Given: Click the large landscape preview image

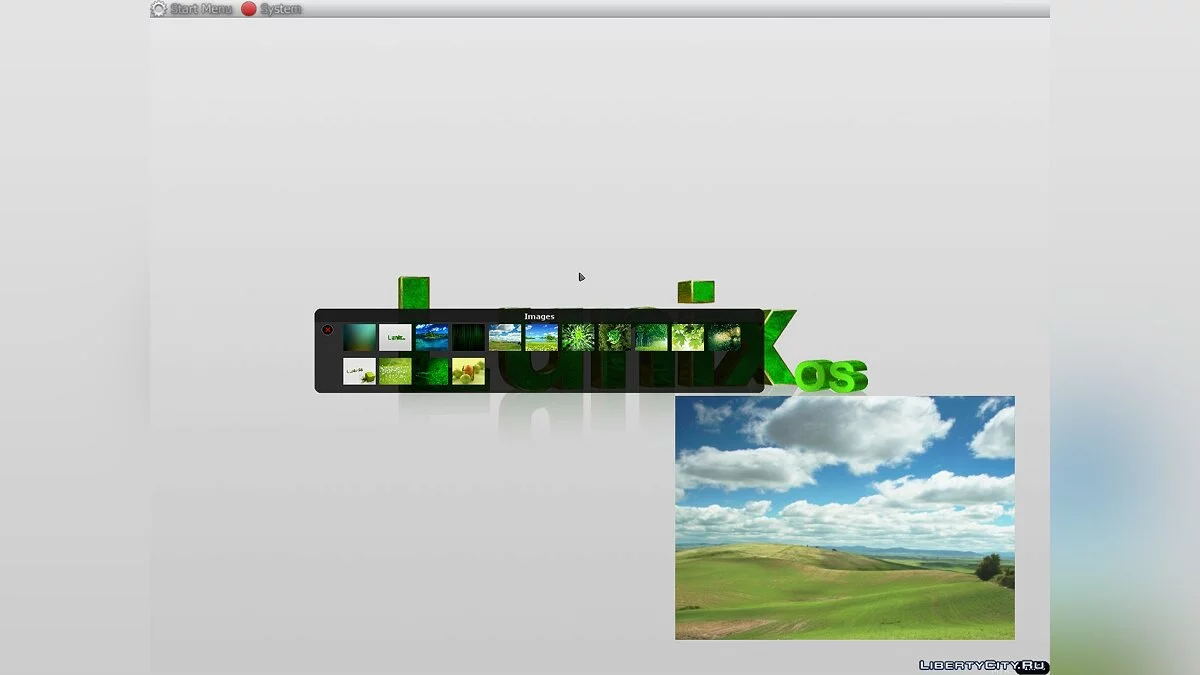Looking at the screenshot, I should pyautogui.click(x=844, y=517).
